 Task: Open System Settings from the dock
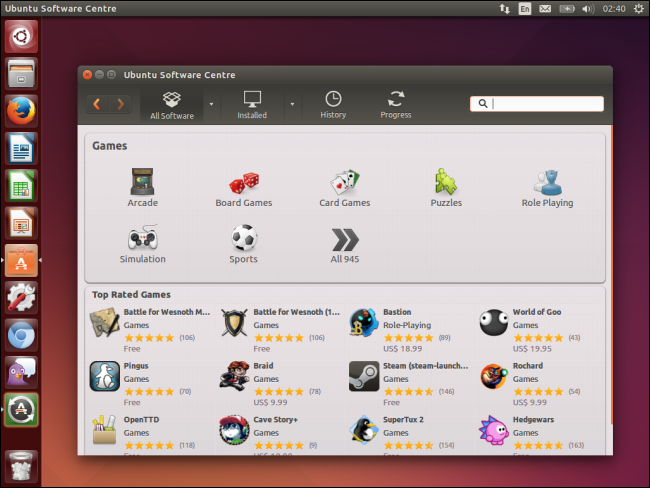coord(21,298)
